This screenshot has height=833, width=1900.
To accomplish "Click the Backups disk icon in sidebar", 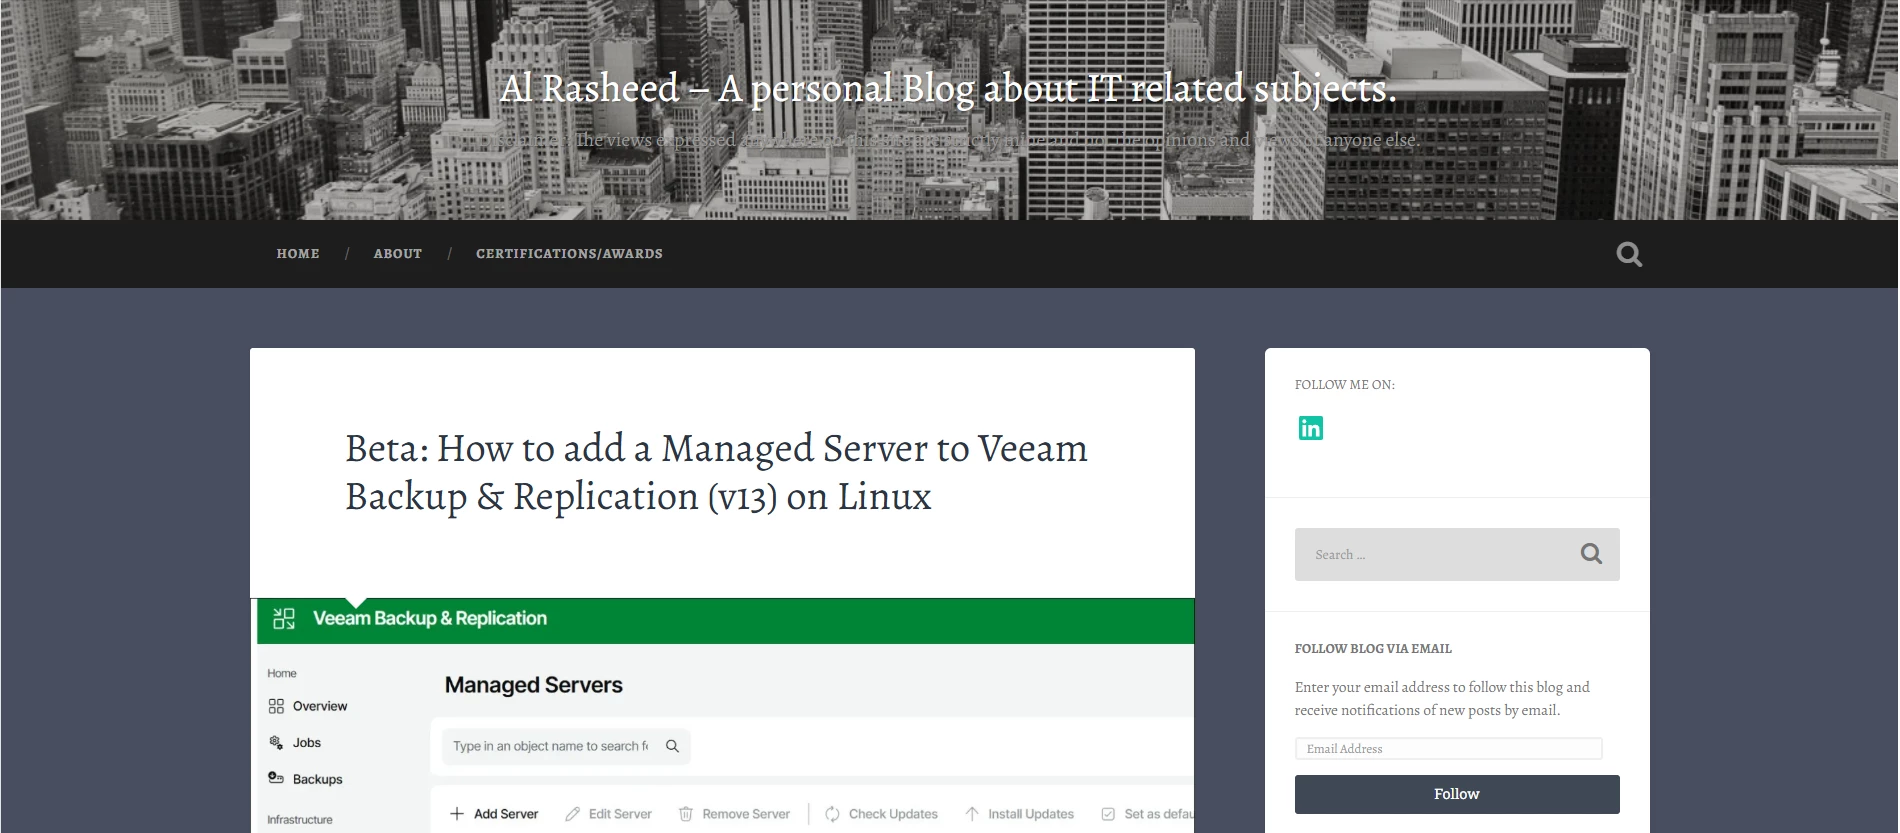I will click(x=276, y=778).
